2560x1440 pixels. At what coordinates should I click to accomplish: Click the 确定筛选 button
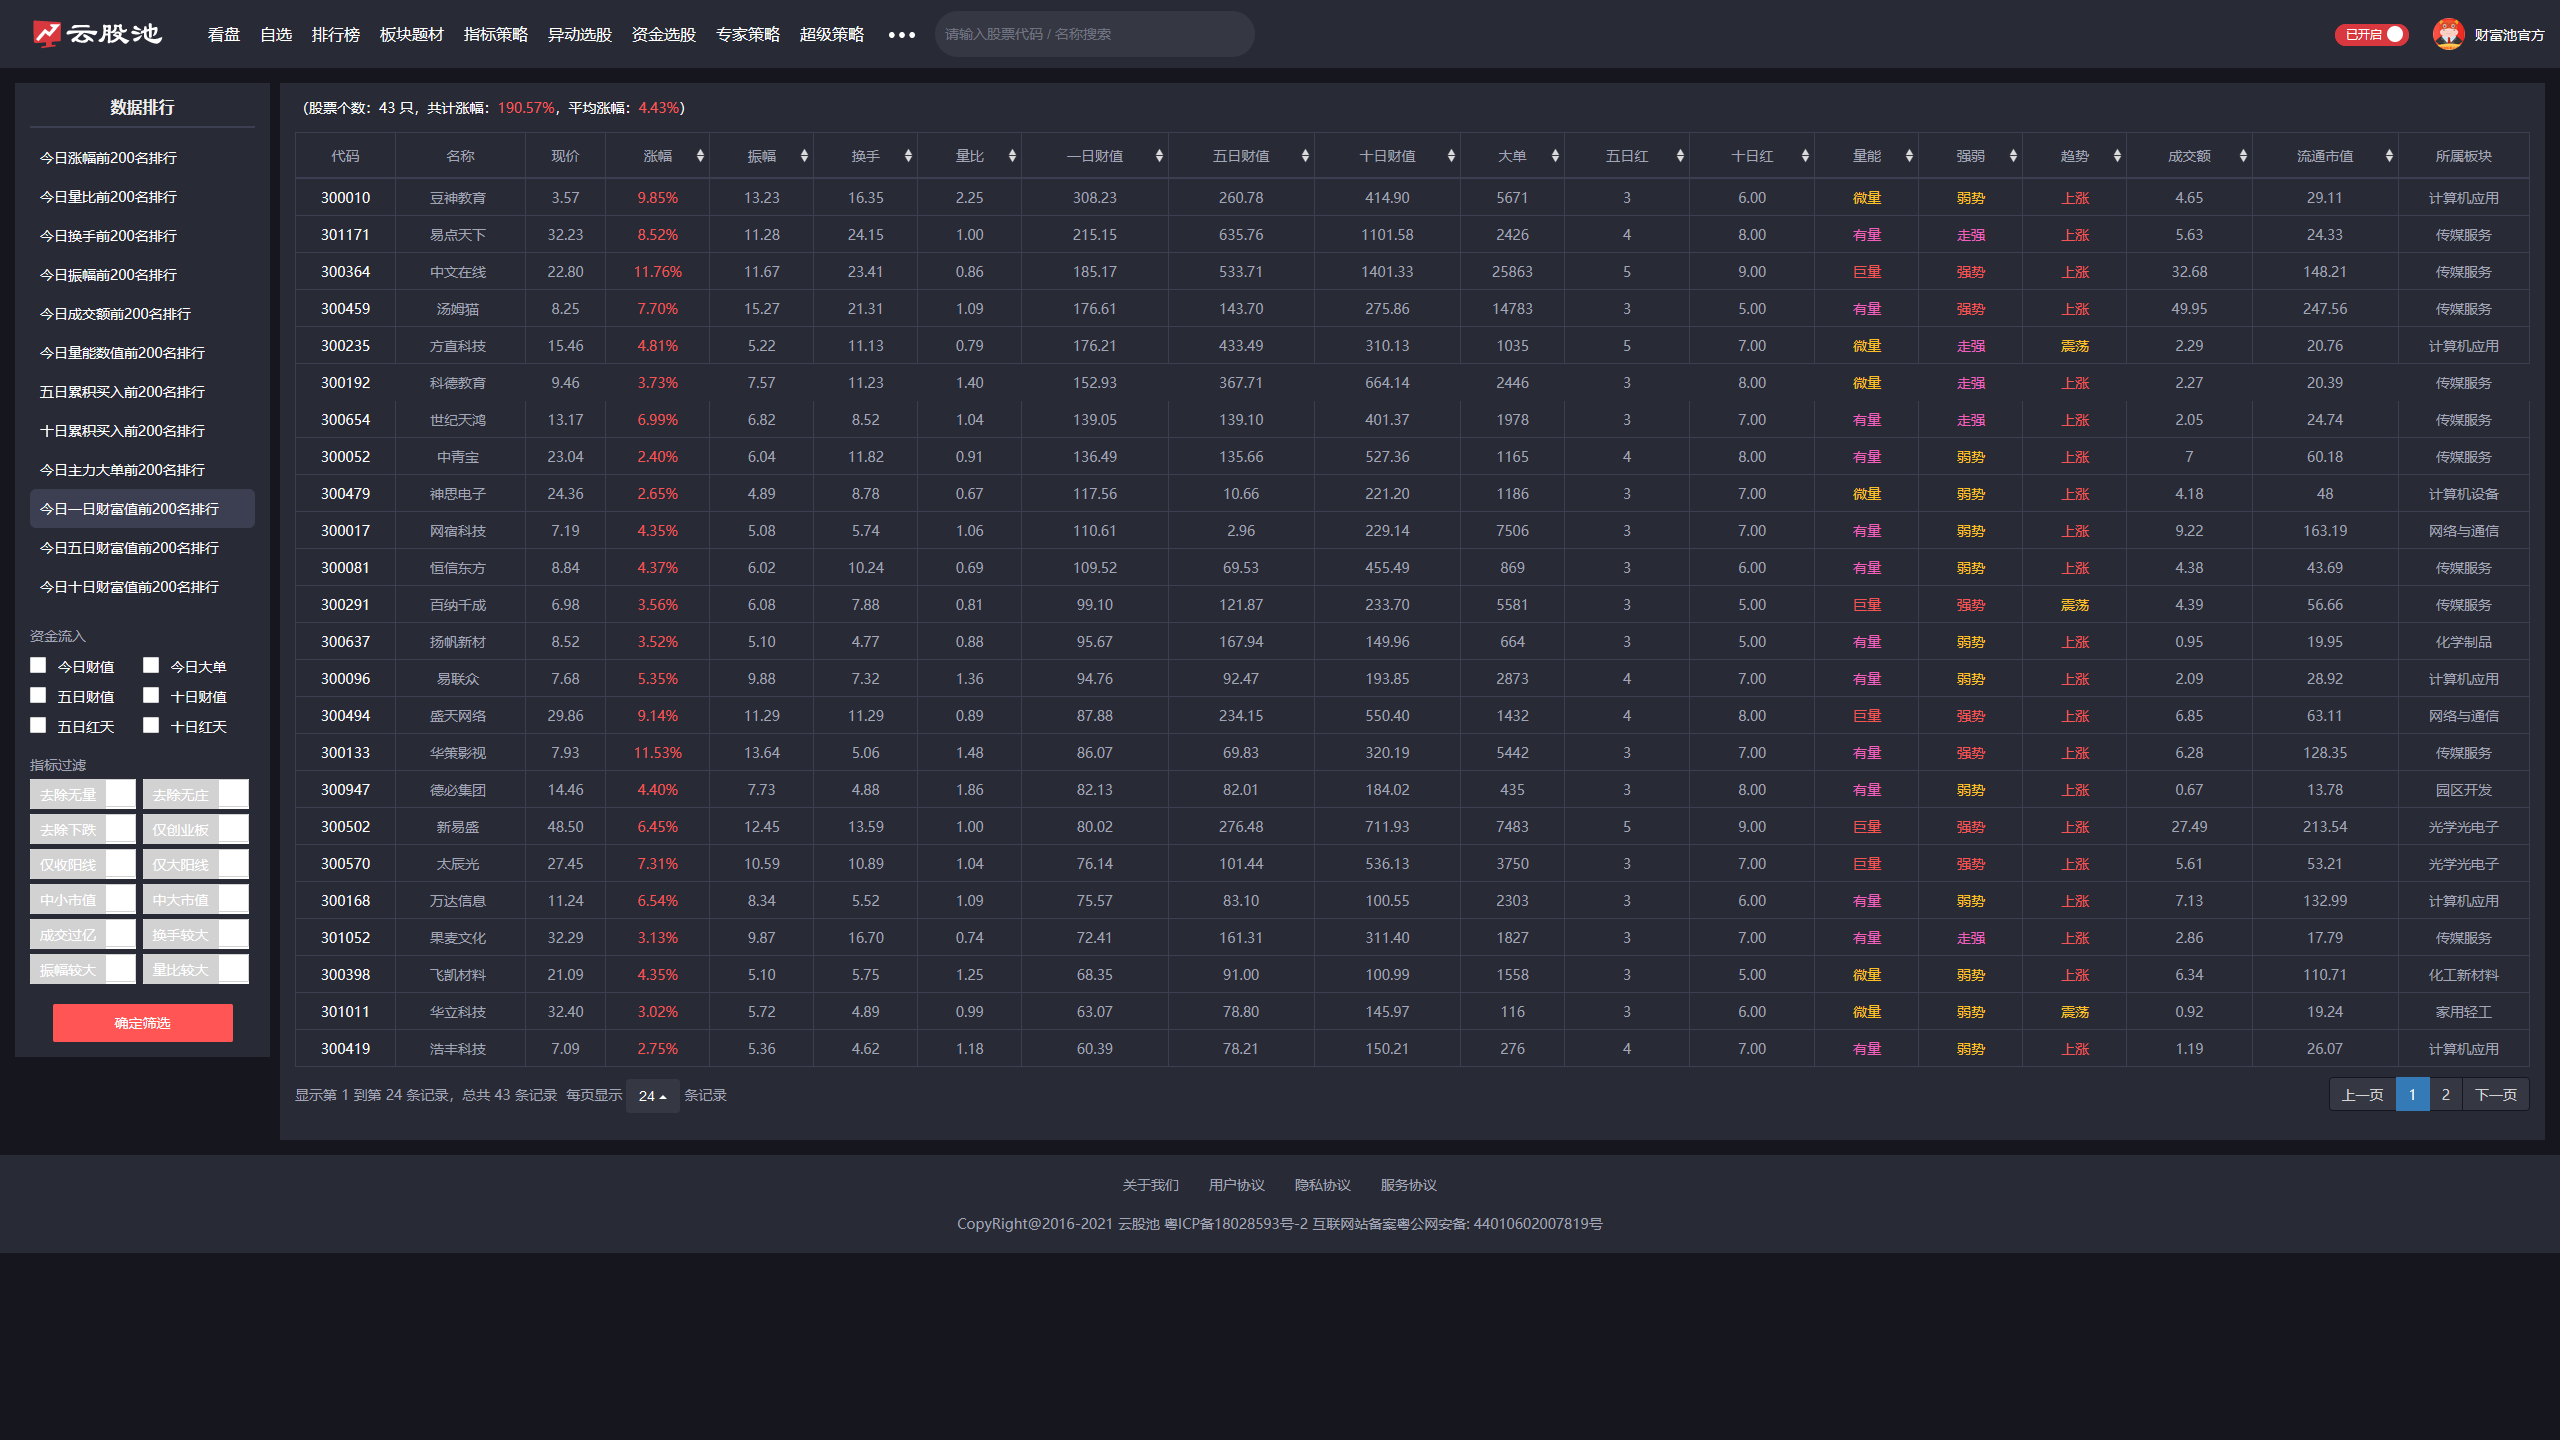click(x=142, y=1023)
